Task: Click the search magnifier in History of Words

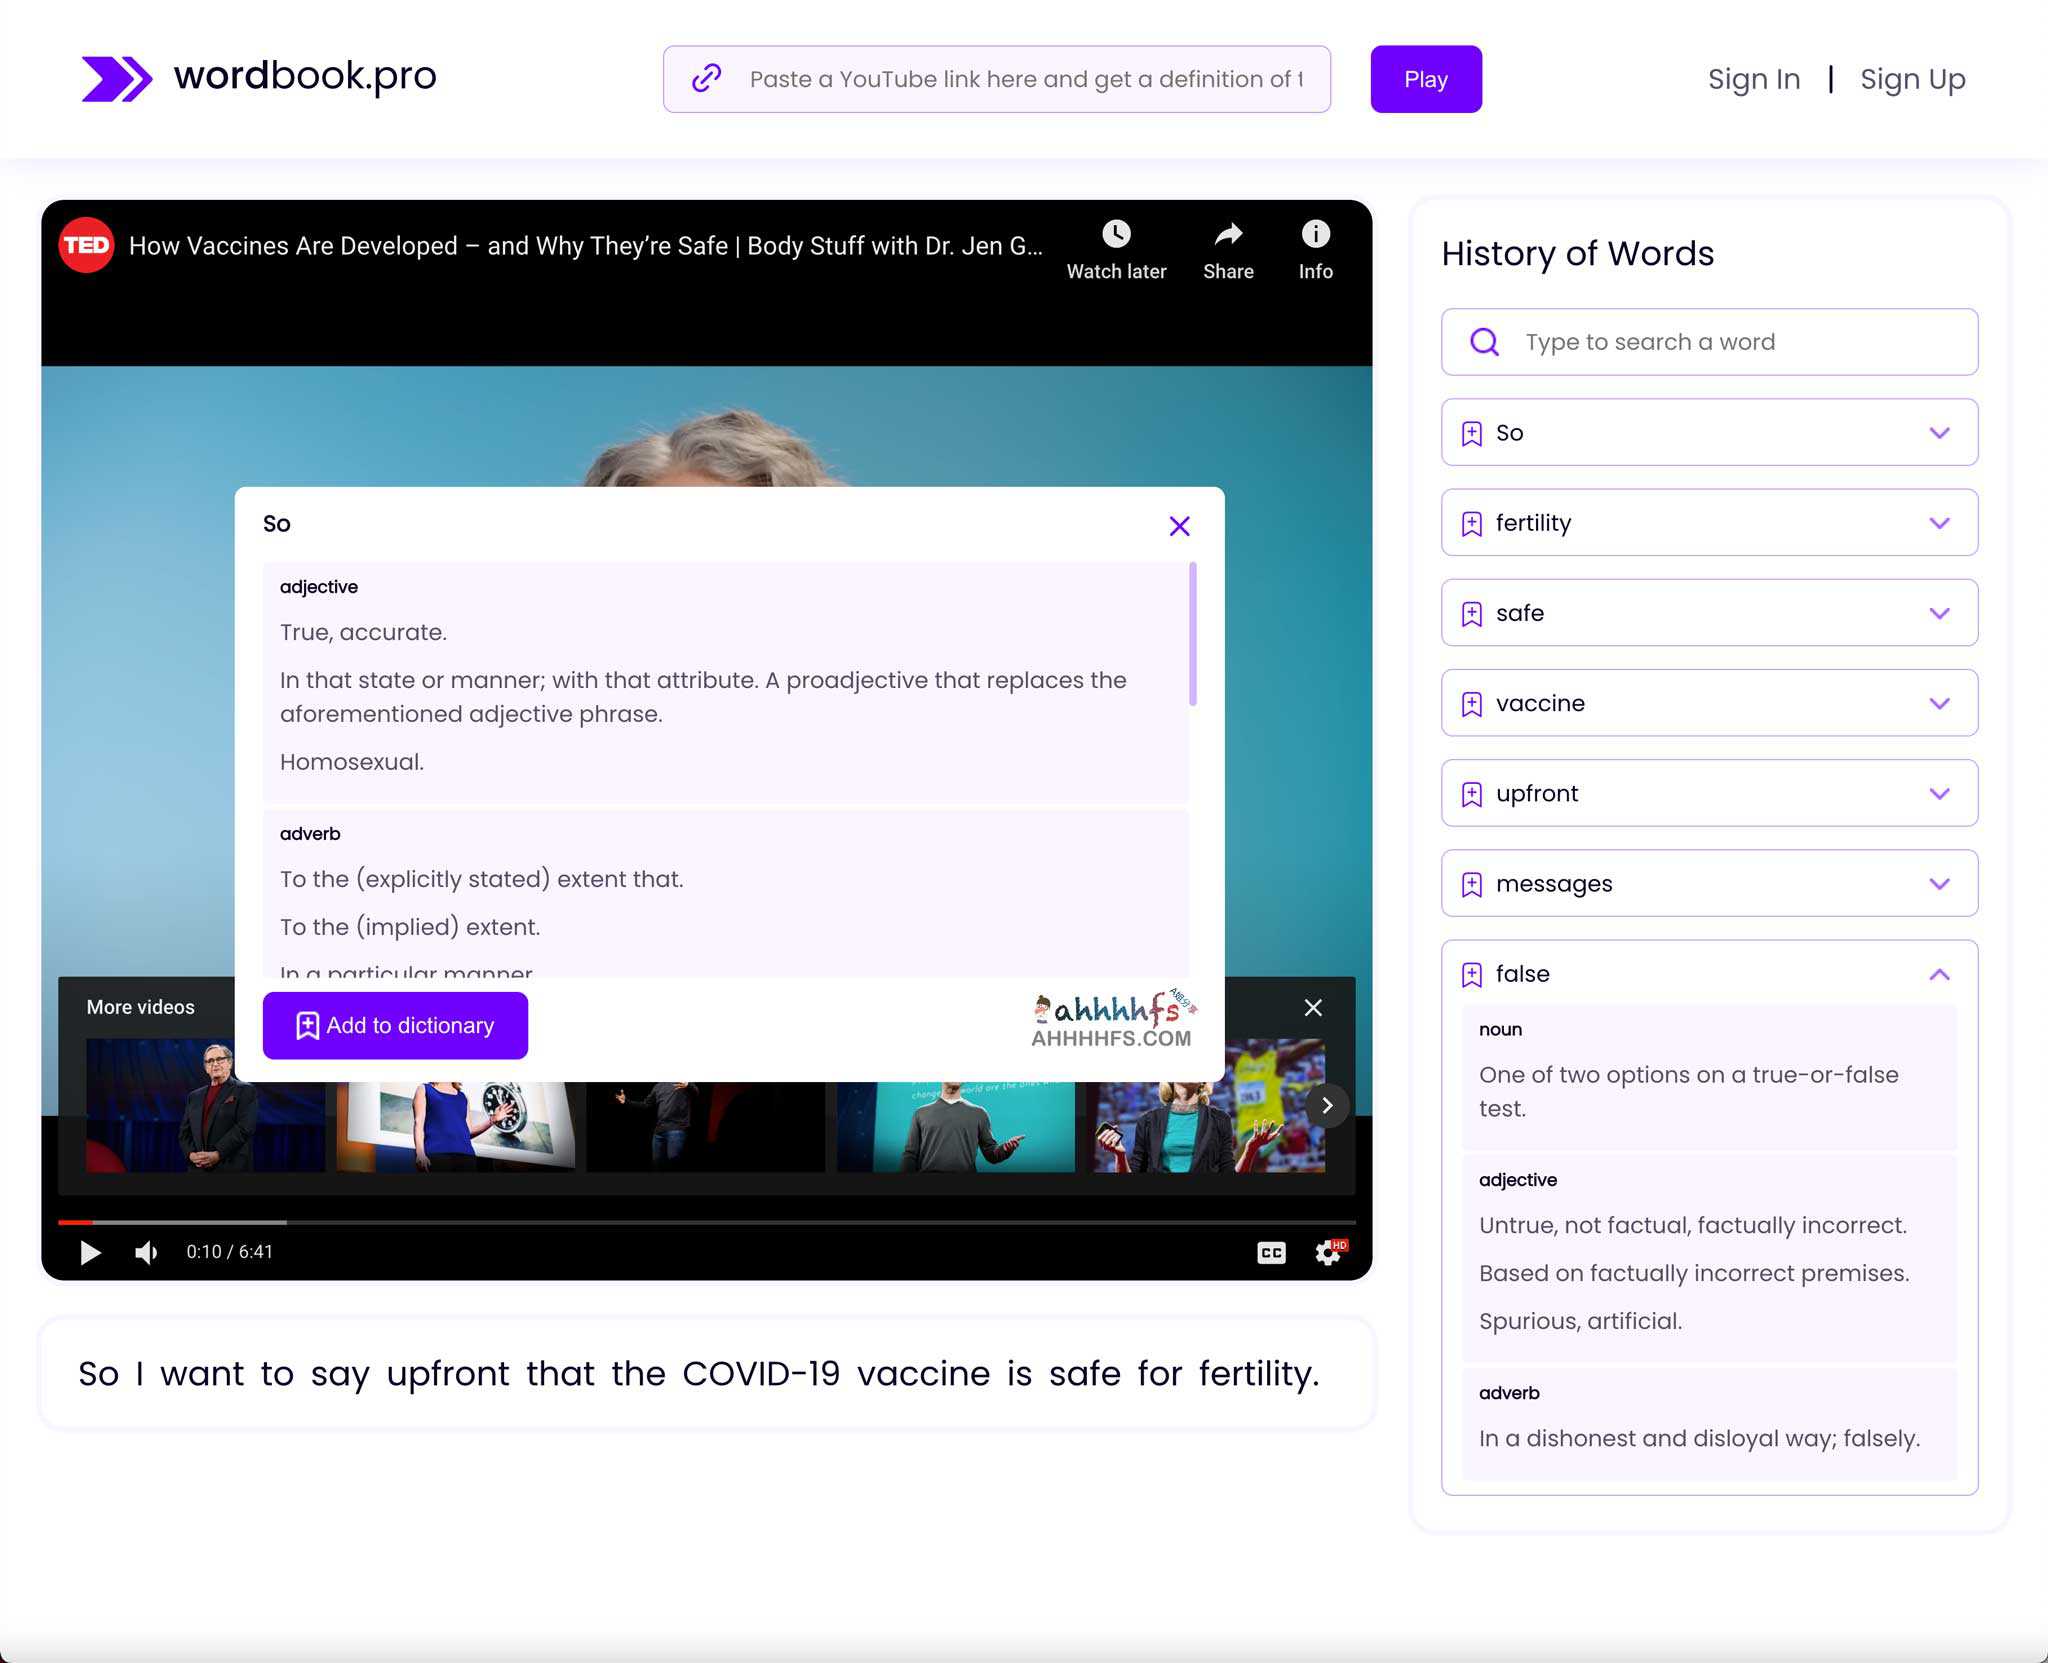Action: coord(1485,341)
